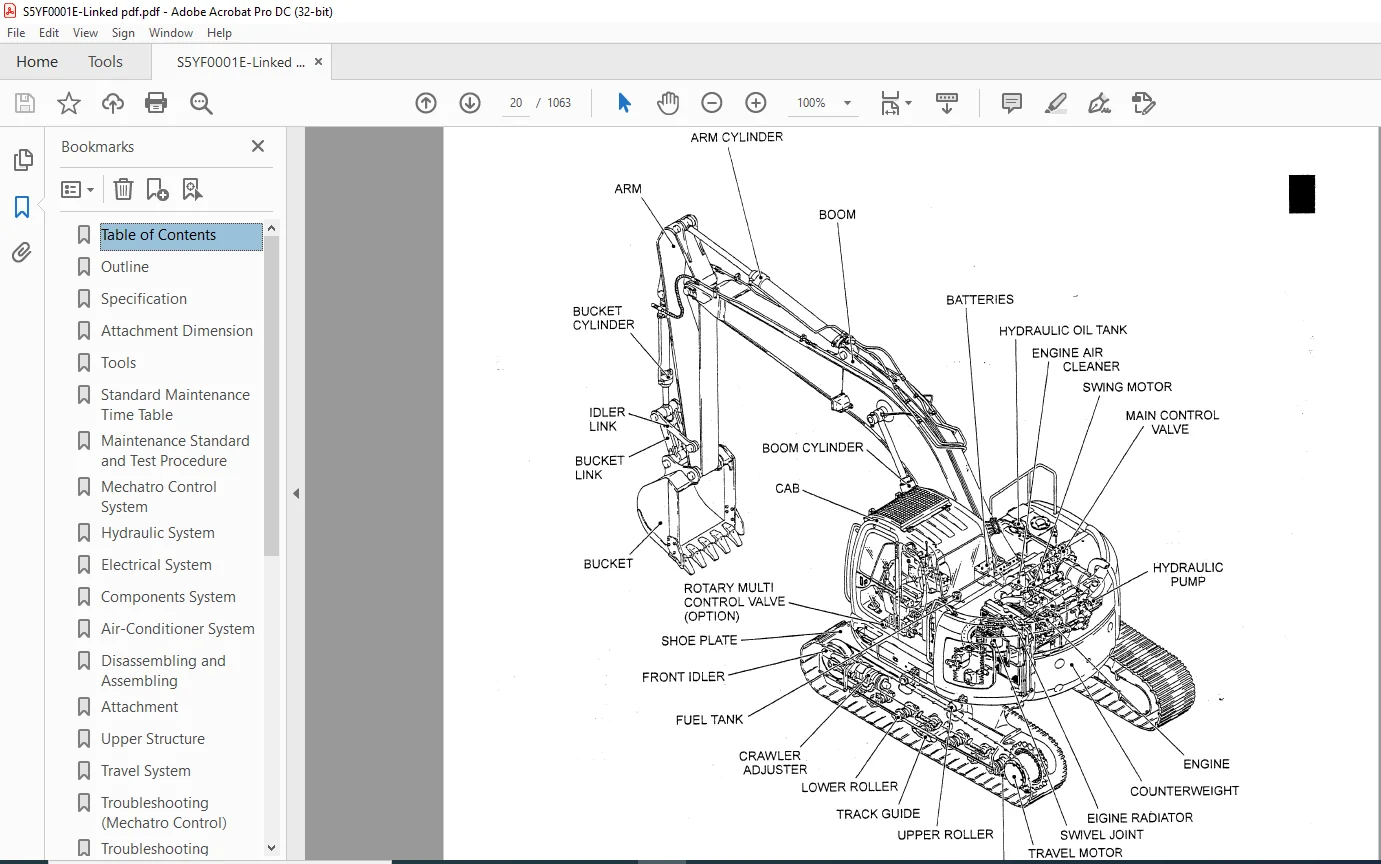1381x864 pixels.
Task: Select the Highlight text tool
Action: pyautogui.click(x=1056, y=103)
